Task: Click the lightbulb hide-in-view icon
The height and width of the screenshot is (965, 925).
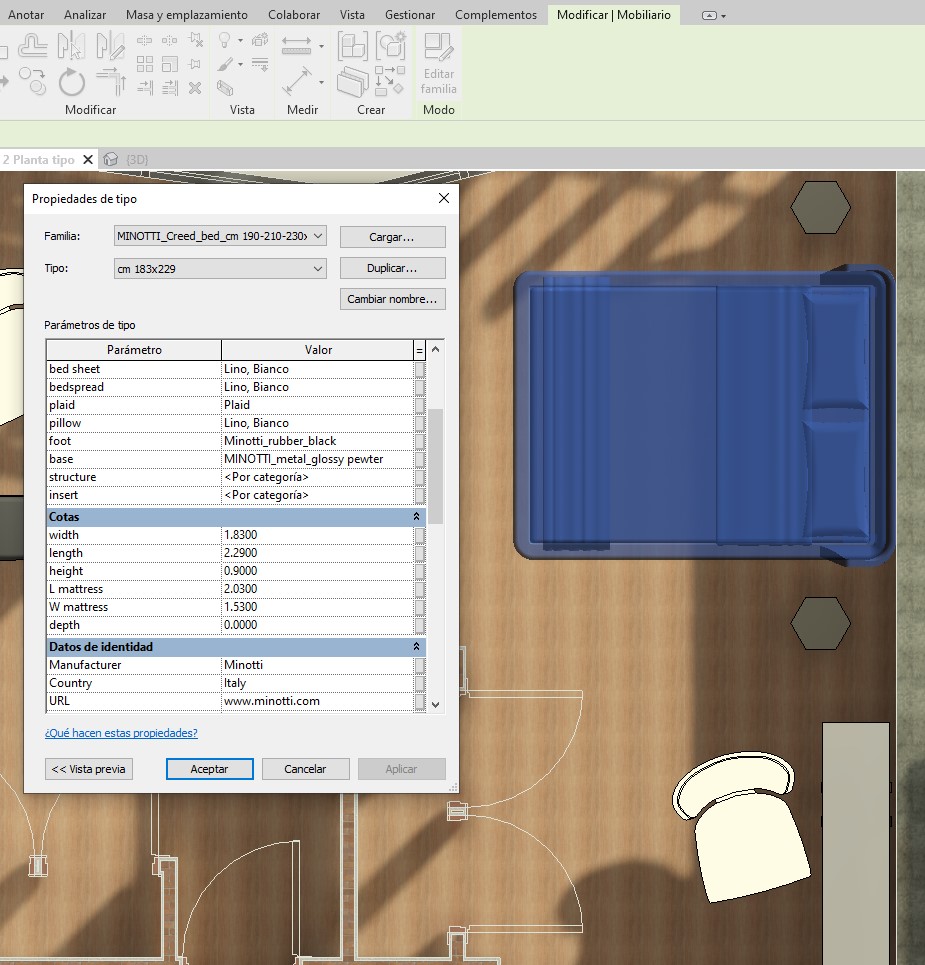Action: click(225, 41)
